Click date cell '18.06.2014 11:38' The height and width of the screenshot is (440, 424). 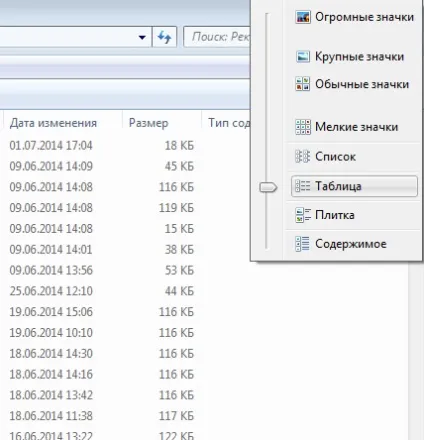pos(51,416)
